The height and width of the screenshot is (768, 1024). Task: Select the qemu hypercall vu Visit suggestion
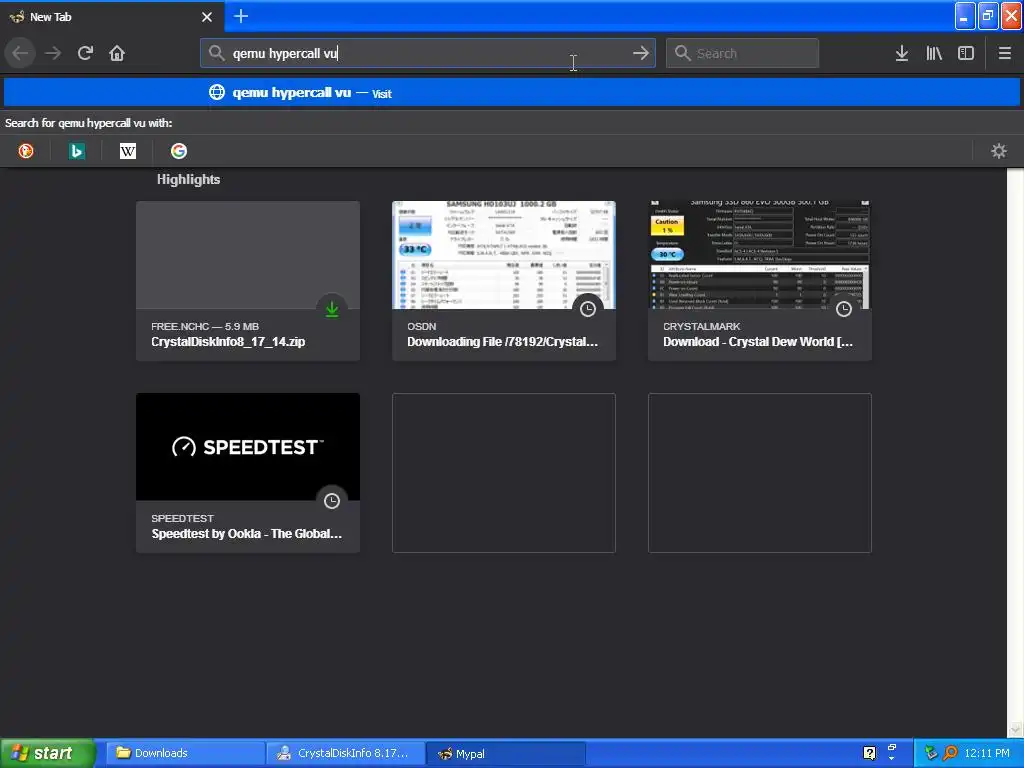(511, 93)
